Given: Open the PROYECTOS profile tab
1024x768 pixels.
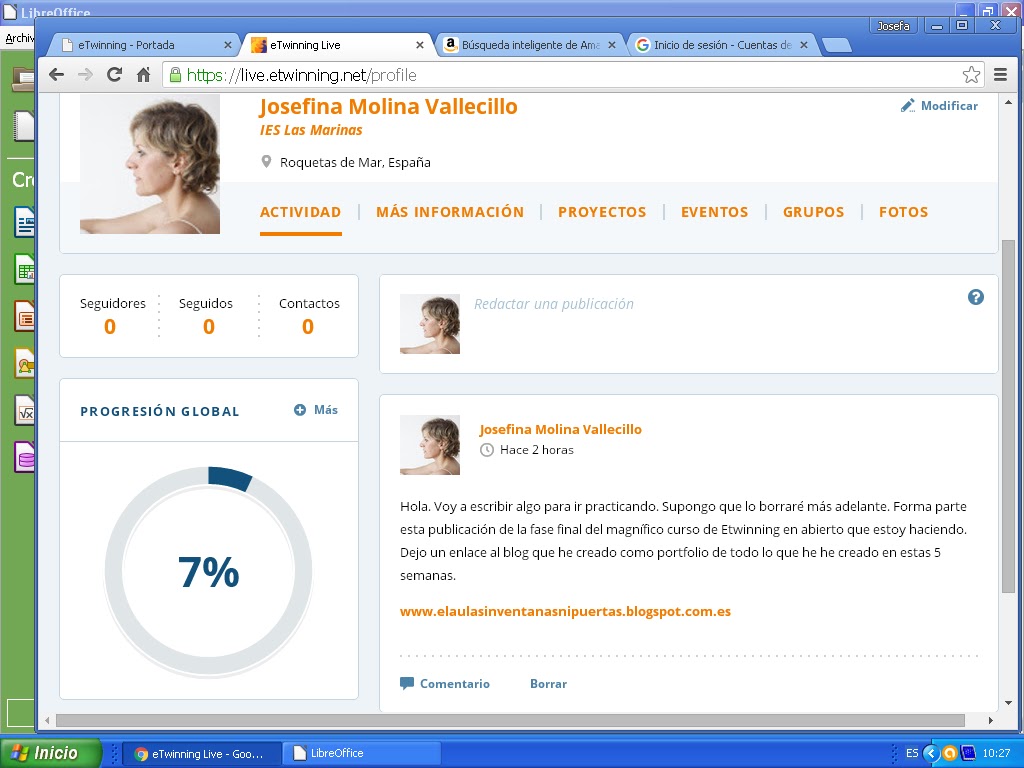Looking at the screenshot, I should (602, 212).
